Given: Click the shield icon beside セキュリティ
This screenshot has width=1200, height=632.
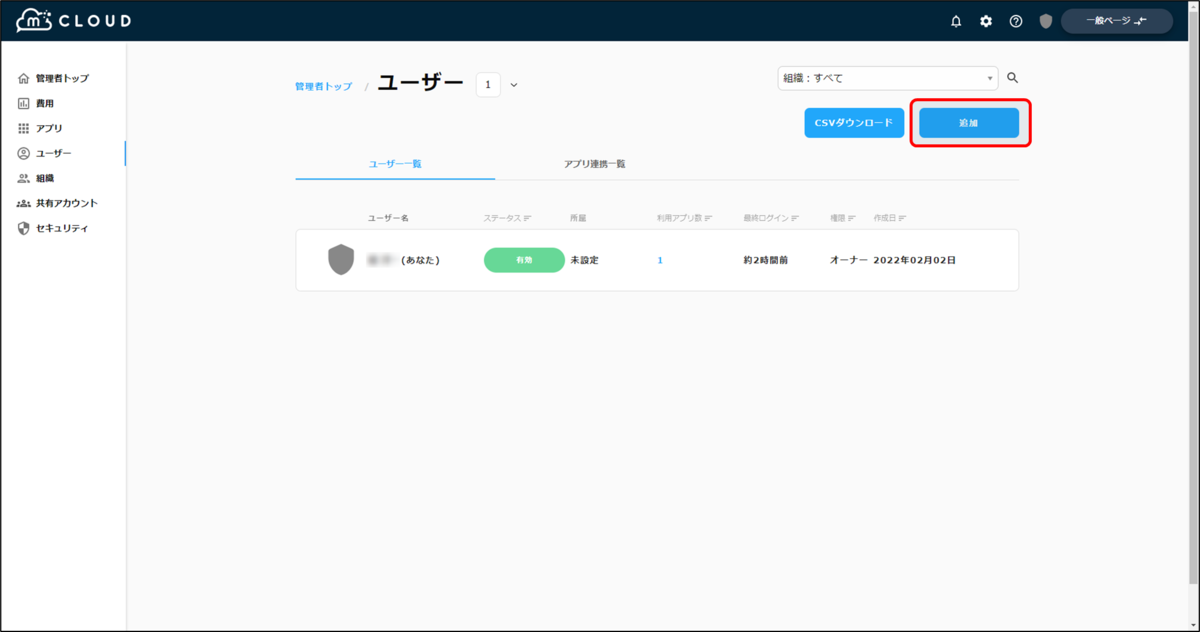Looking at the screenshot, I should point(24,228).
